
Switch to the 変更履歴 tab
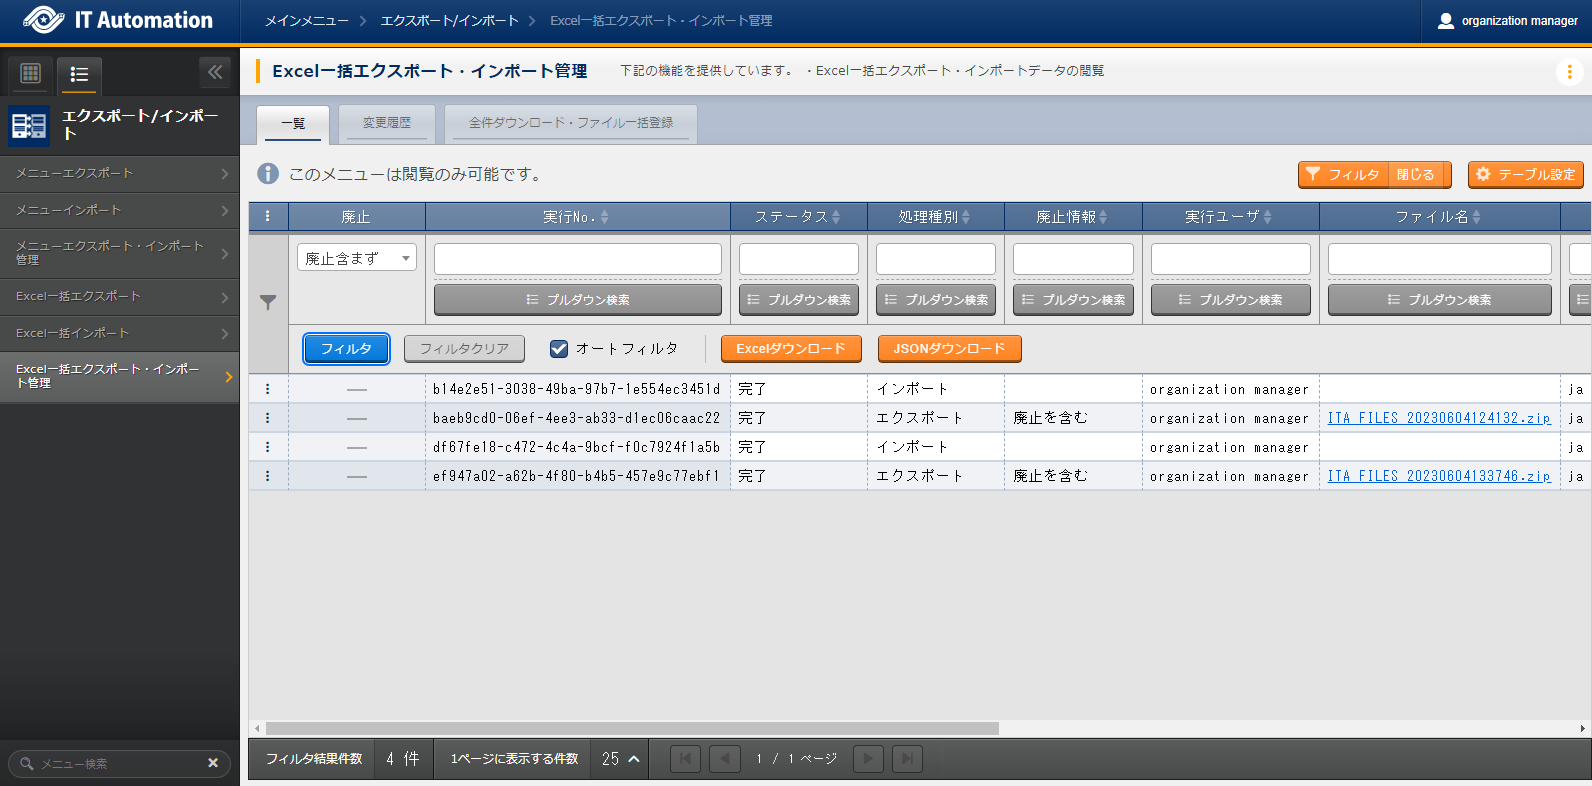tap(387, 123)
